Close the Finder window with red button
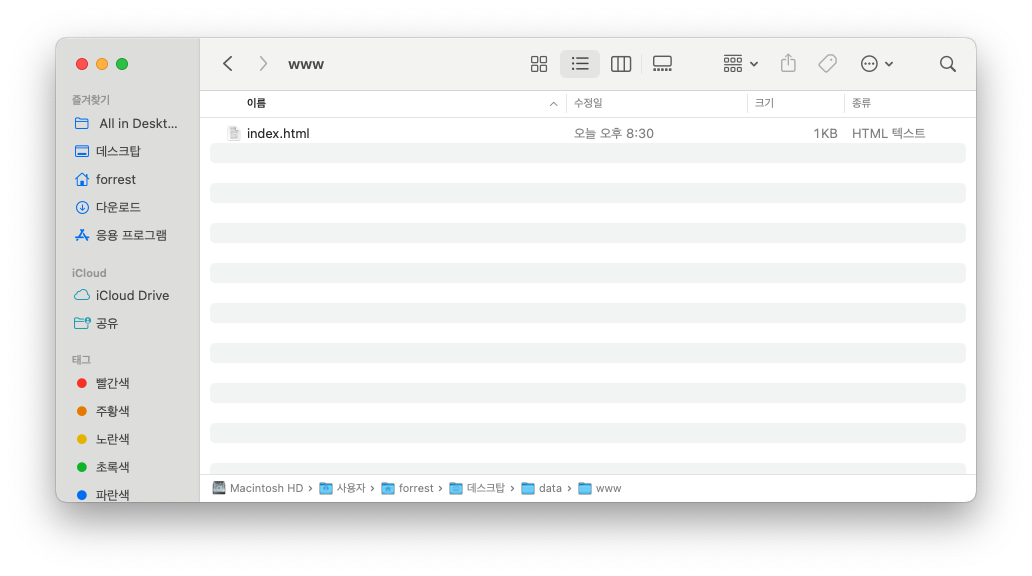 (x=82, y=64)
